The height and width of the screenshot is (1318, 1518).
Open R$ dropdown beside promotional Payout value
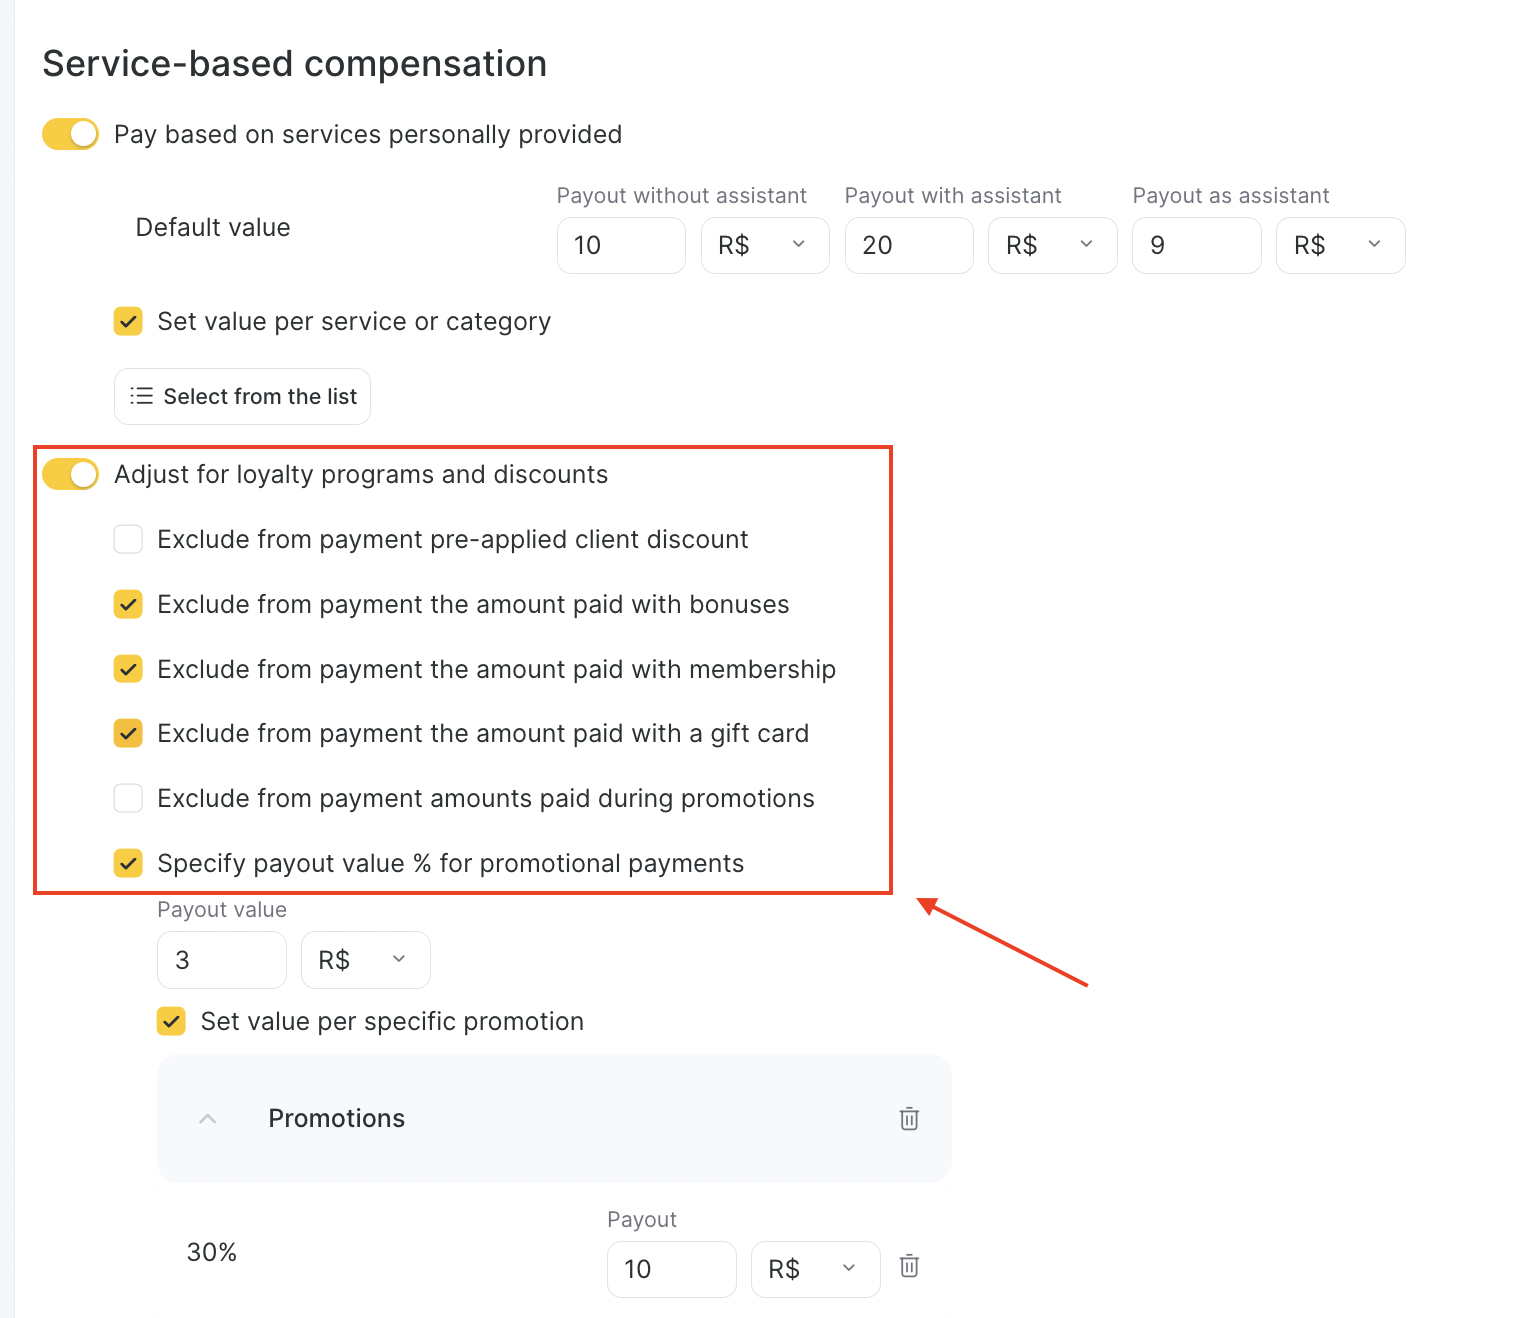pos(366,960)
